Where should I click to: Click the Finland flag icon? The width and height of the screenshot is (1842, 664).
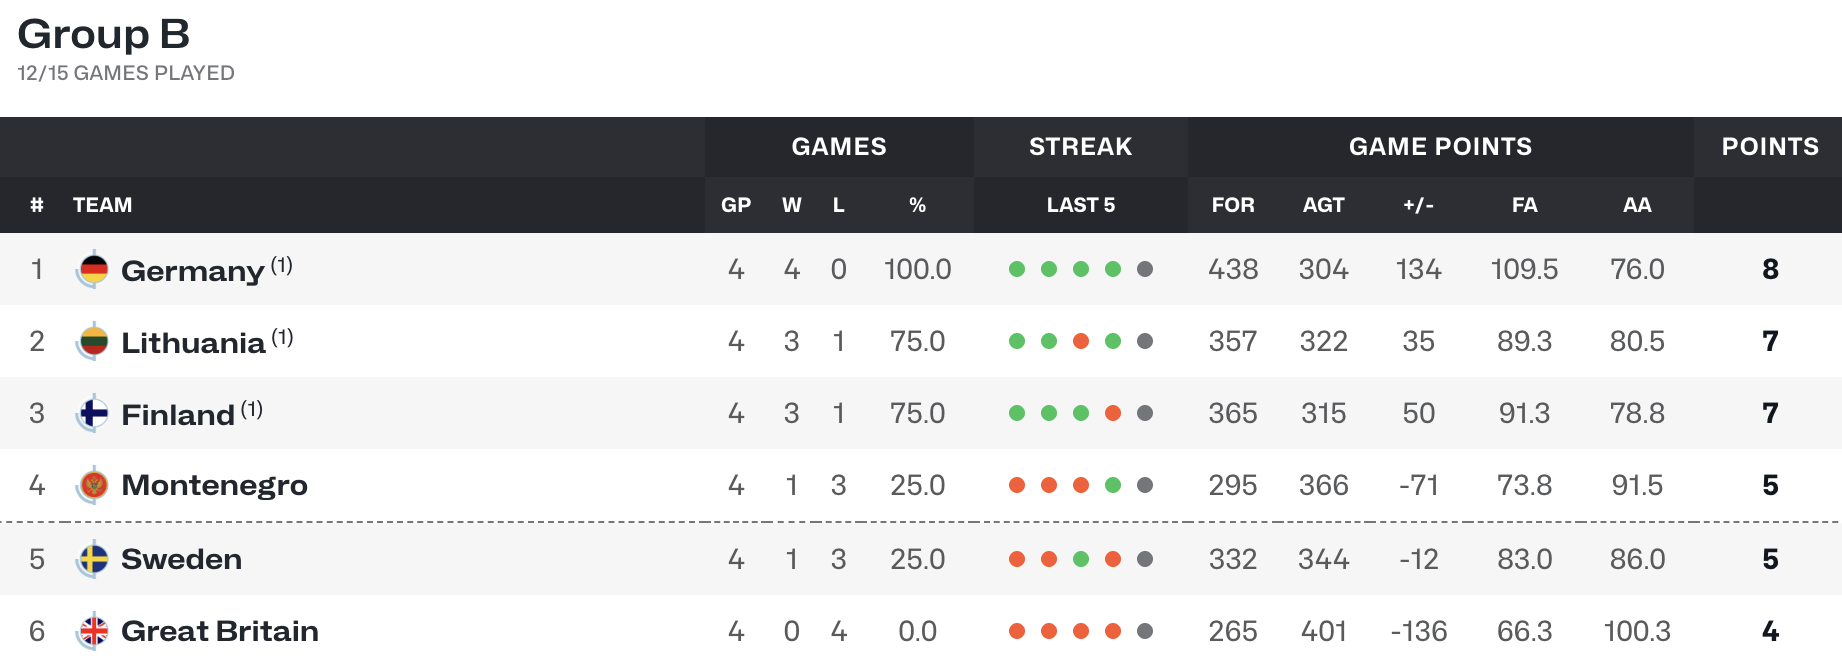[x=93, y=413]
